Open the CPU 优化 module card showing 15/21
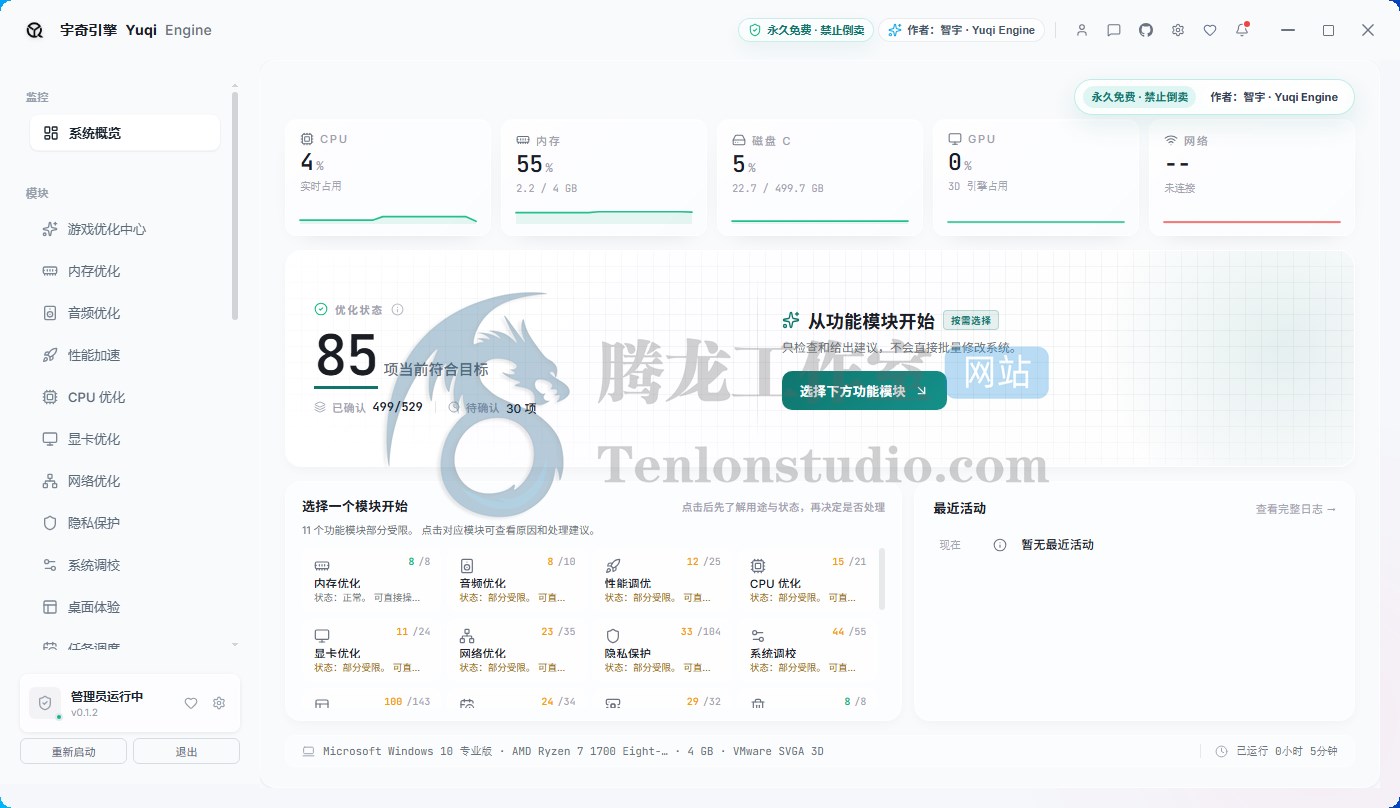 (x=807, y=580)
